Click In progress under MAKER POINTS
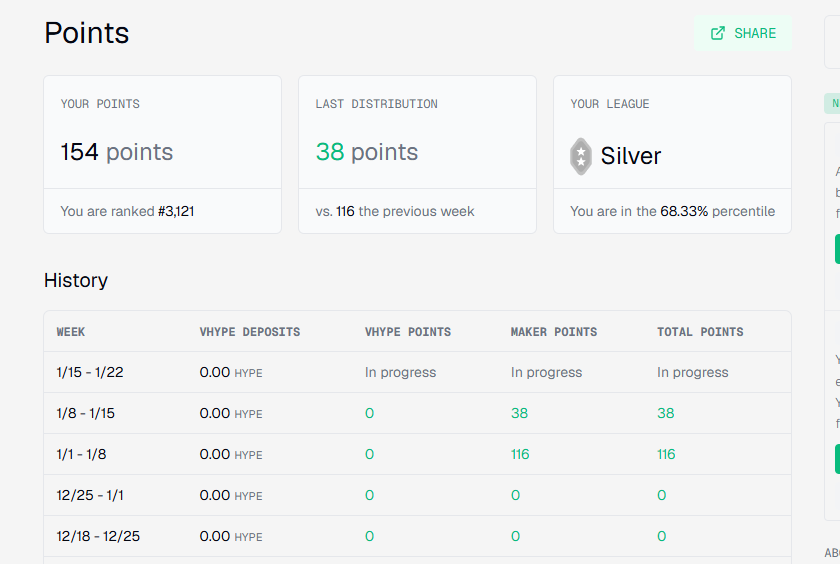840x564 pixels. point(546,372)
